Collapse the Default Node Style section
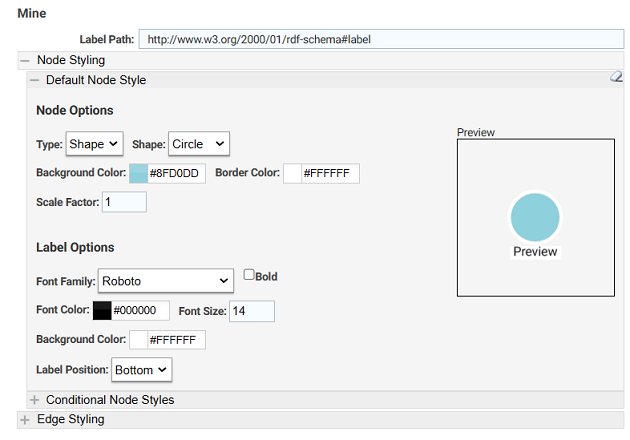Screen dimensions: 630x440 [35, 80]
